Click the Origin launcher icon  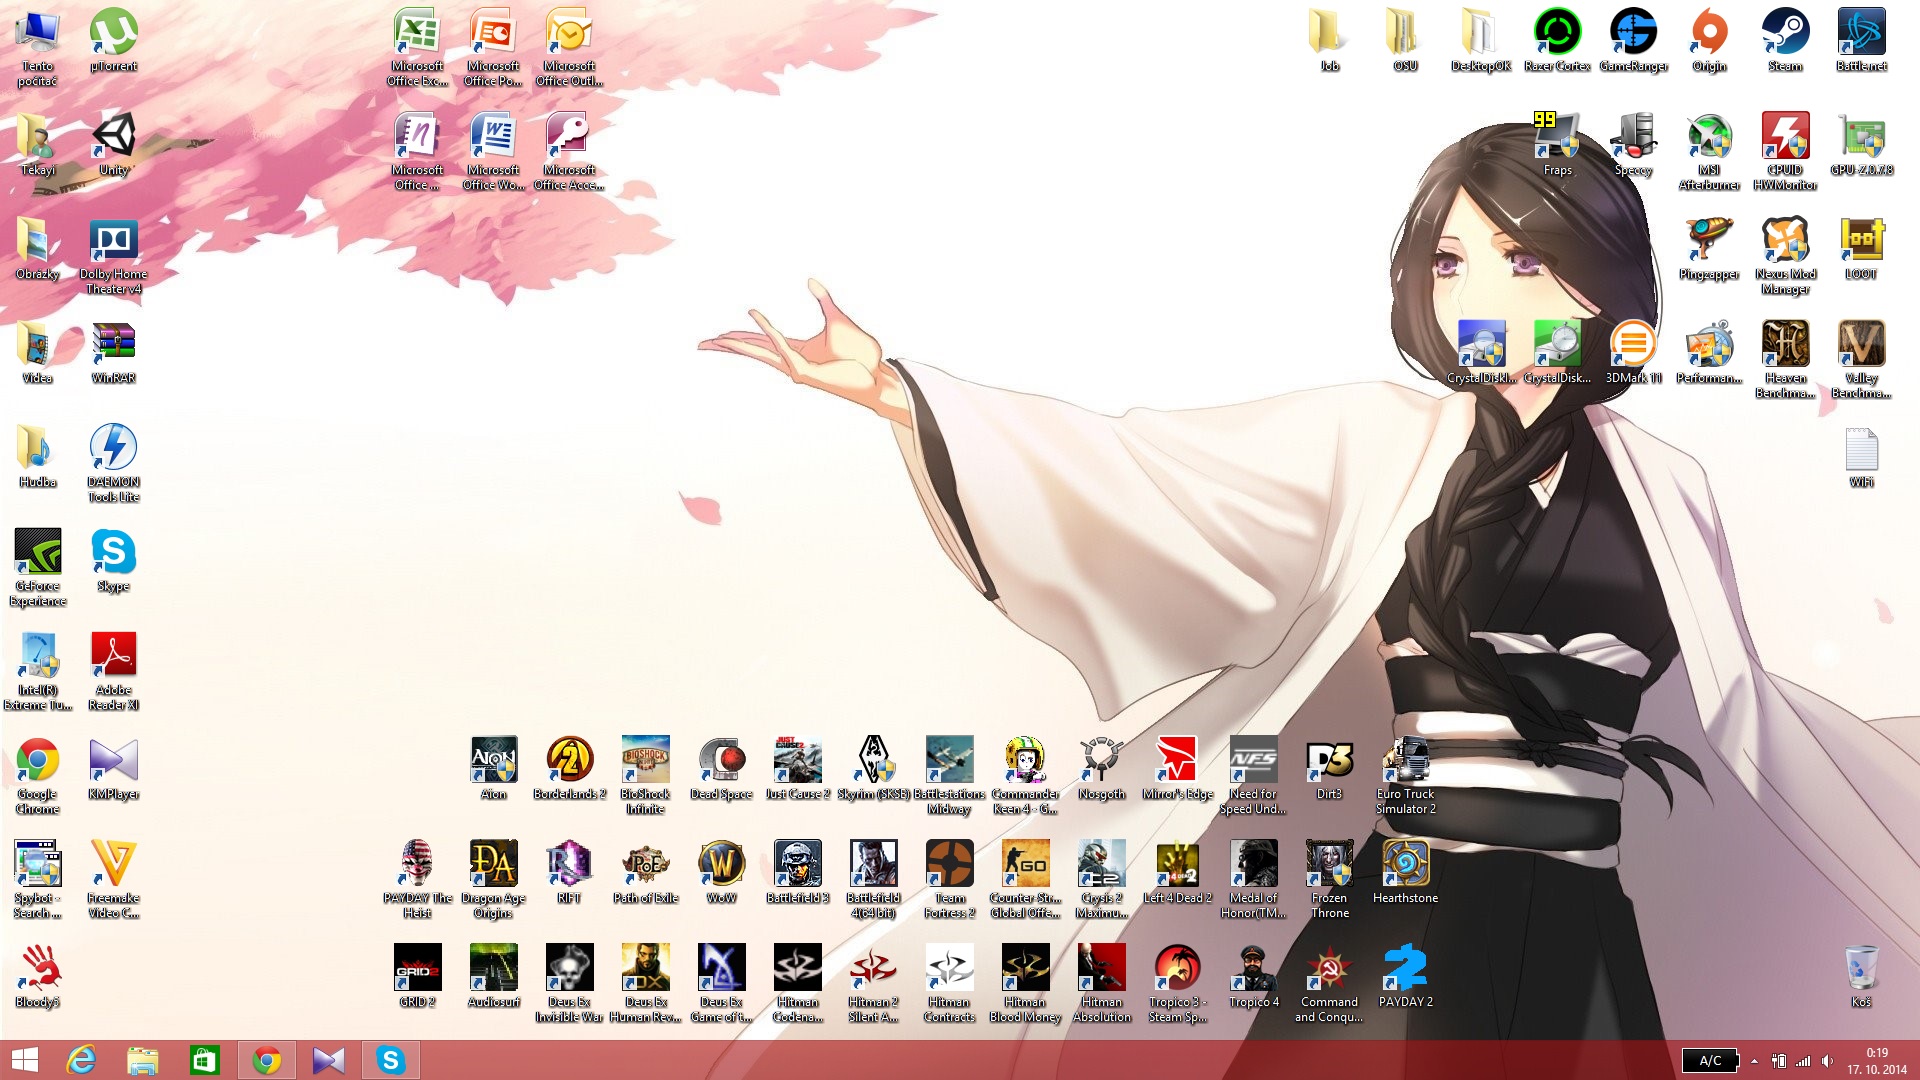1709,34
